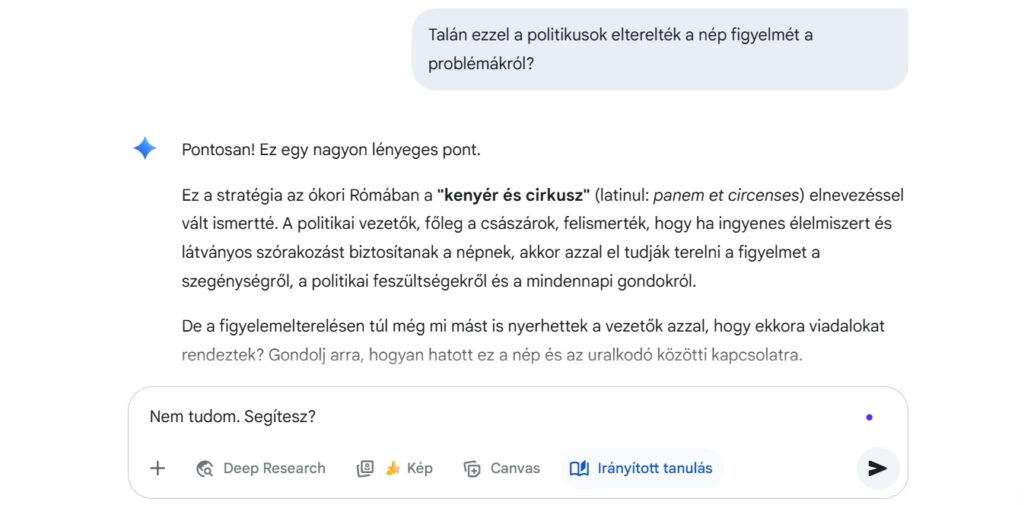The width and height of the screenshot is (1024, 505).
Task: Click the image icon beside Kép
Action: tap(365, 468)
